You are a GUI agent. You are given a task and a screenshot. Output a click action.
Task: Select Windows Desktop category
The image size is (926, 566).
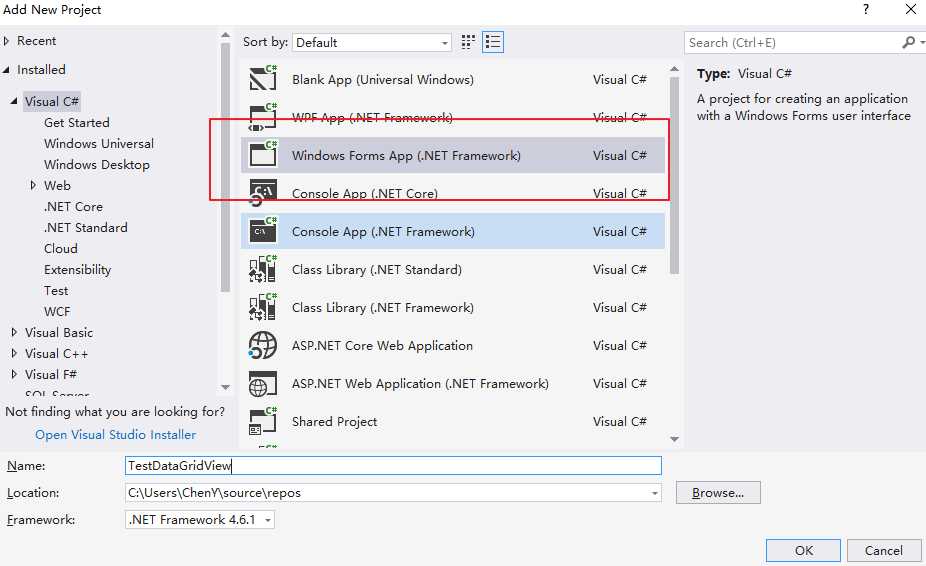tap(97, 164)
